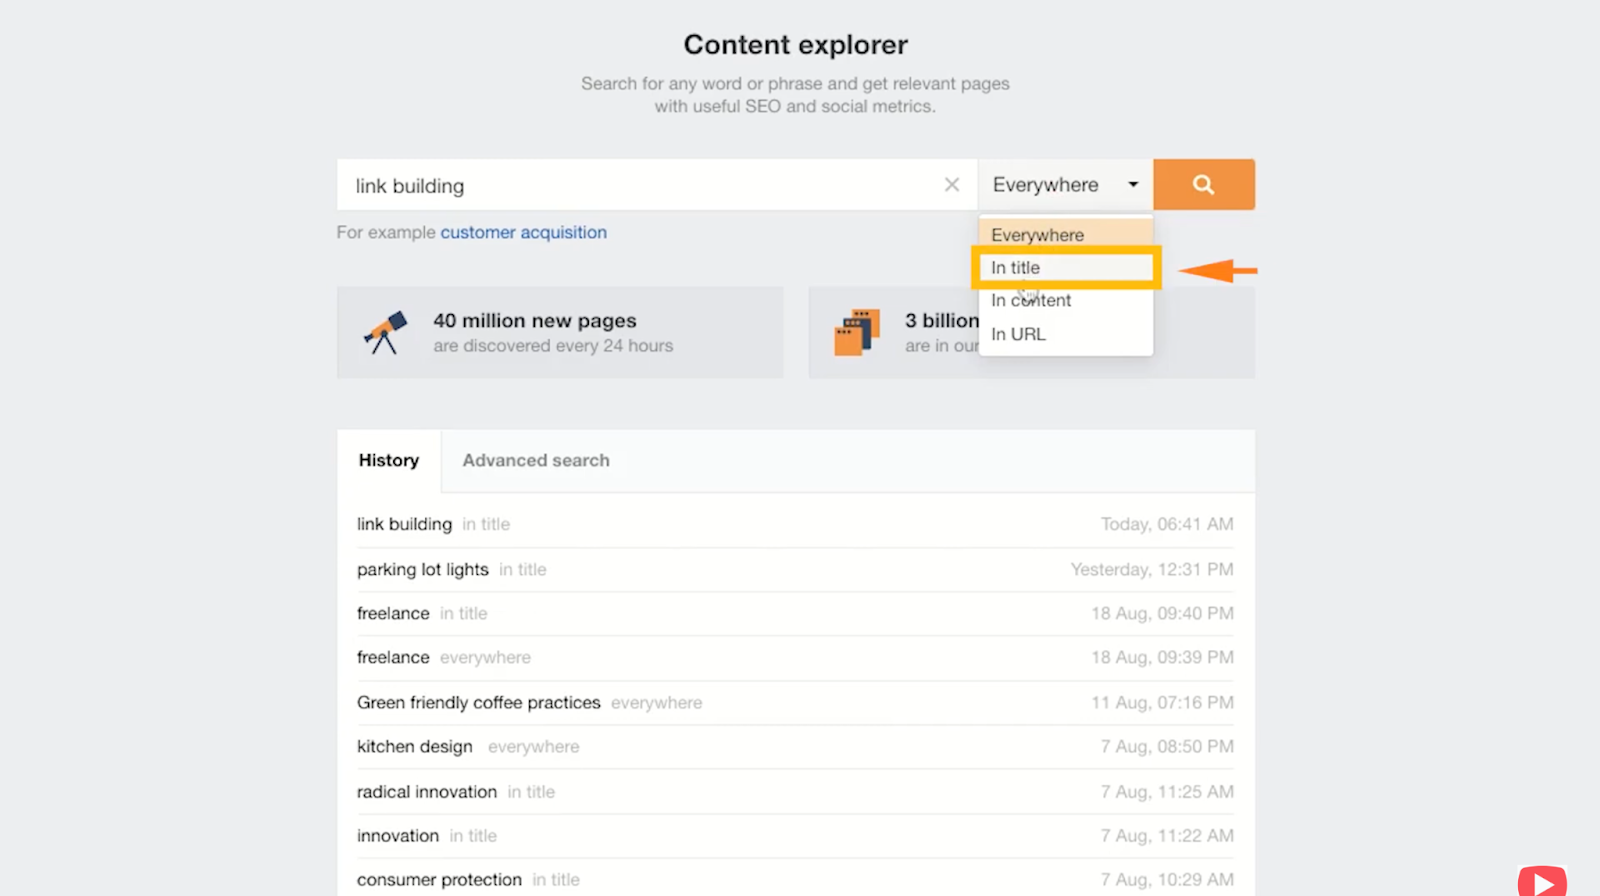Image resolution: width=1600 pixels, height=896 pixels.
Task: Select 'Everywhere' option in dropdown list
Action: [x=1037, y=235]
